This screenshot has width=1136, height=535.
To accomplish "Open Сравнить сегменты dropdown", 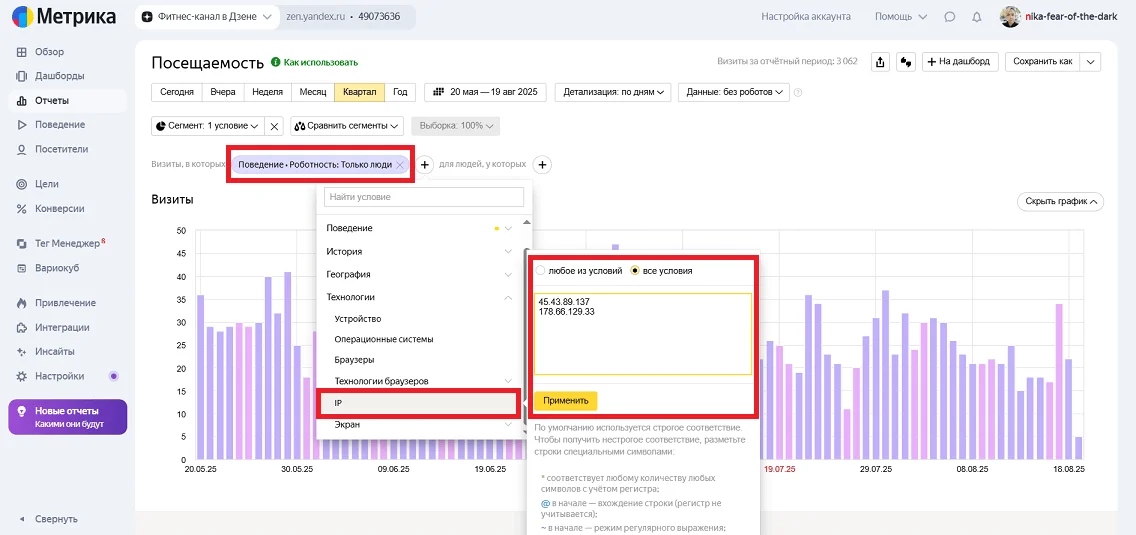I will point(346,126).
